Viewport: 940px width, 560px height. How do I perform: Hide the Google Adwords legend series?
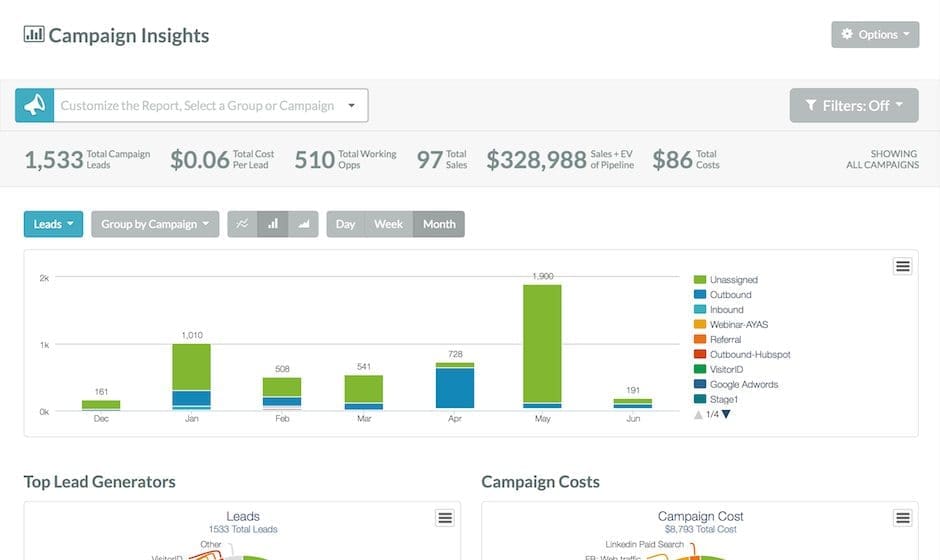(743, 384)
